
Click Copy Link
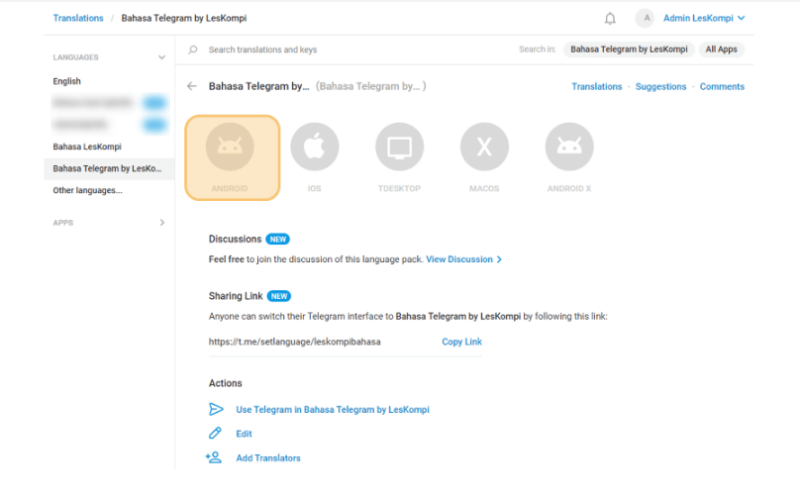coord(462,342)
